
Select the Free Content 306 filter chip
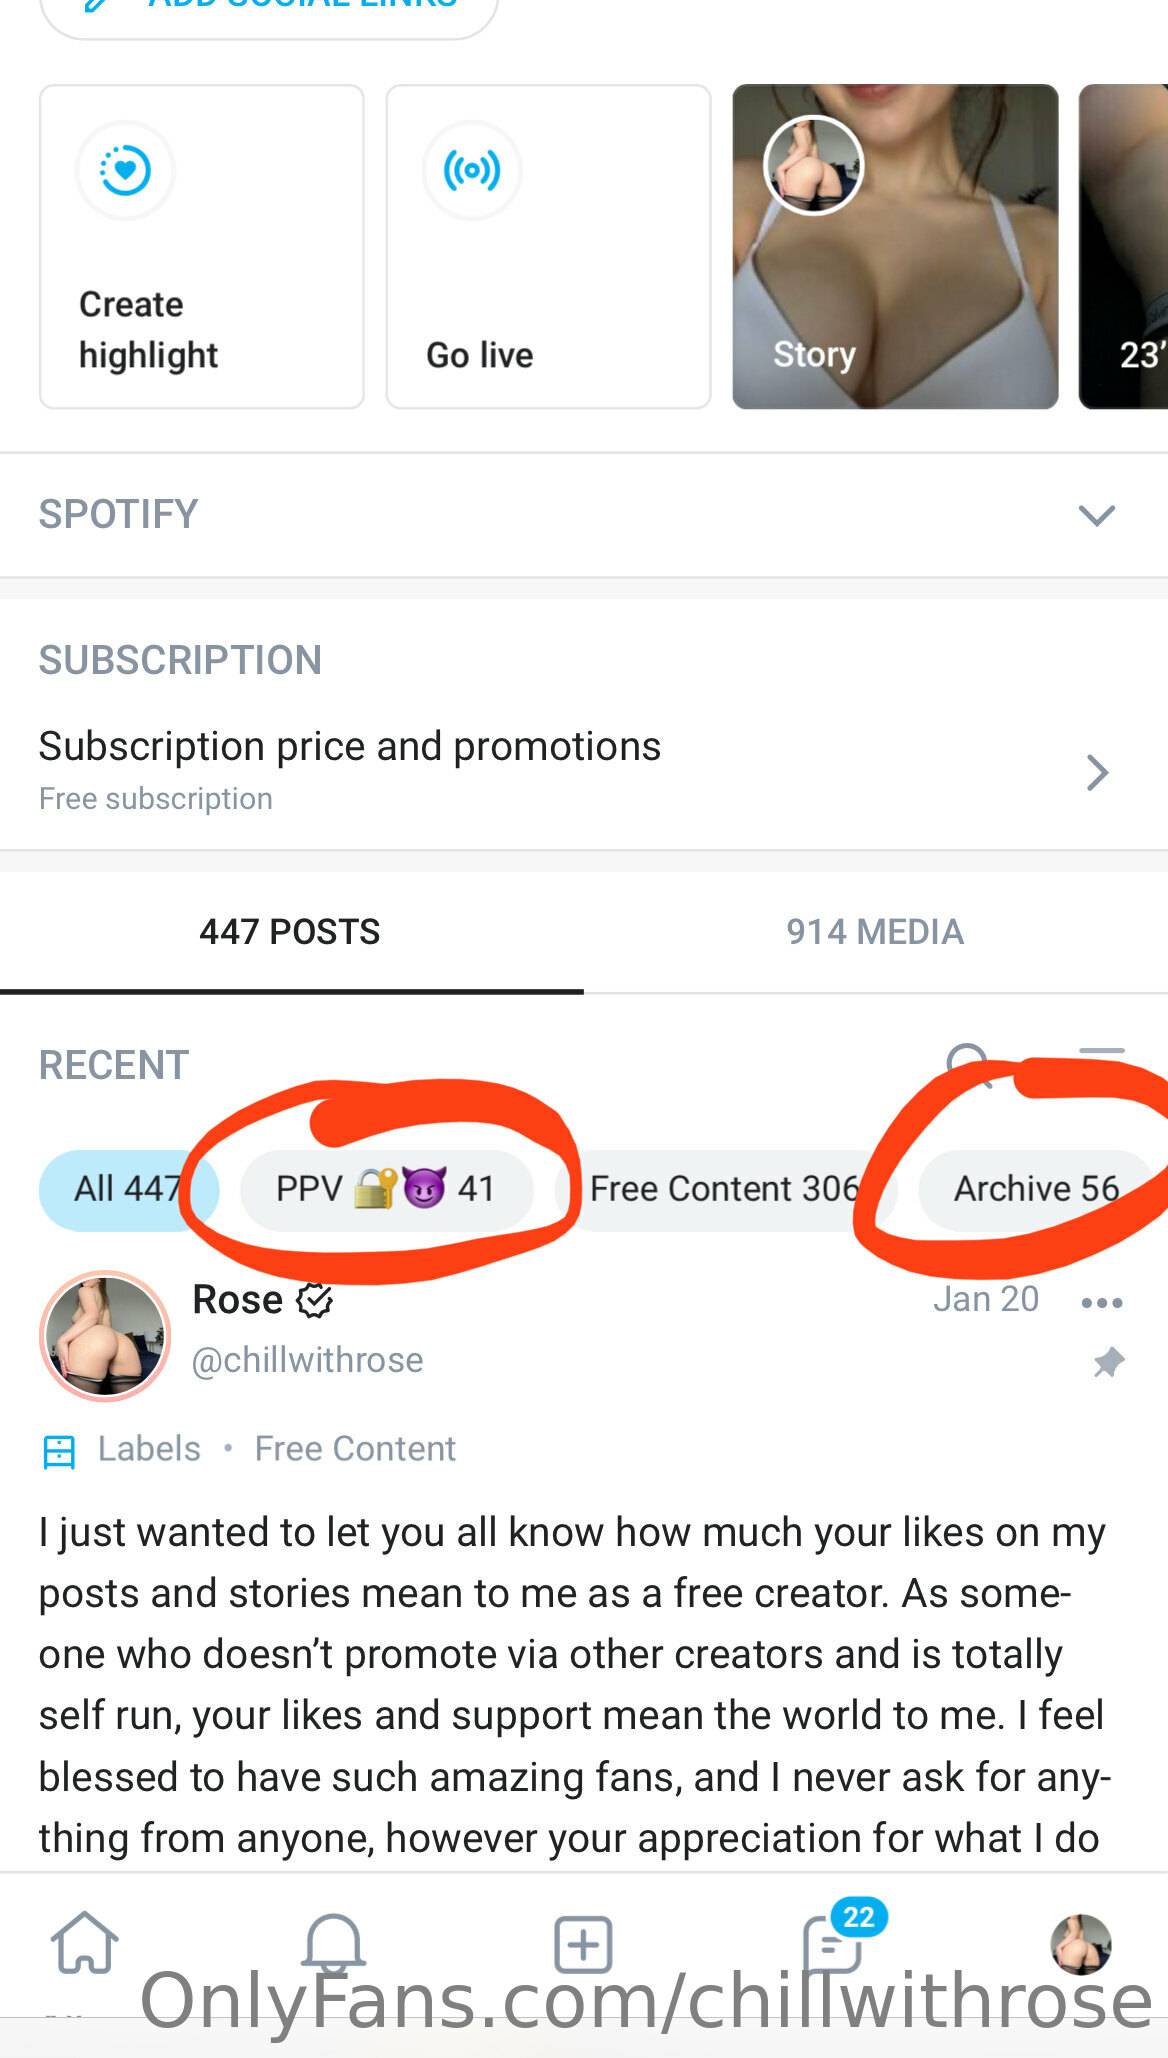tap(727, 1189)
